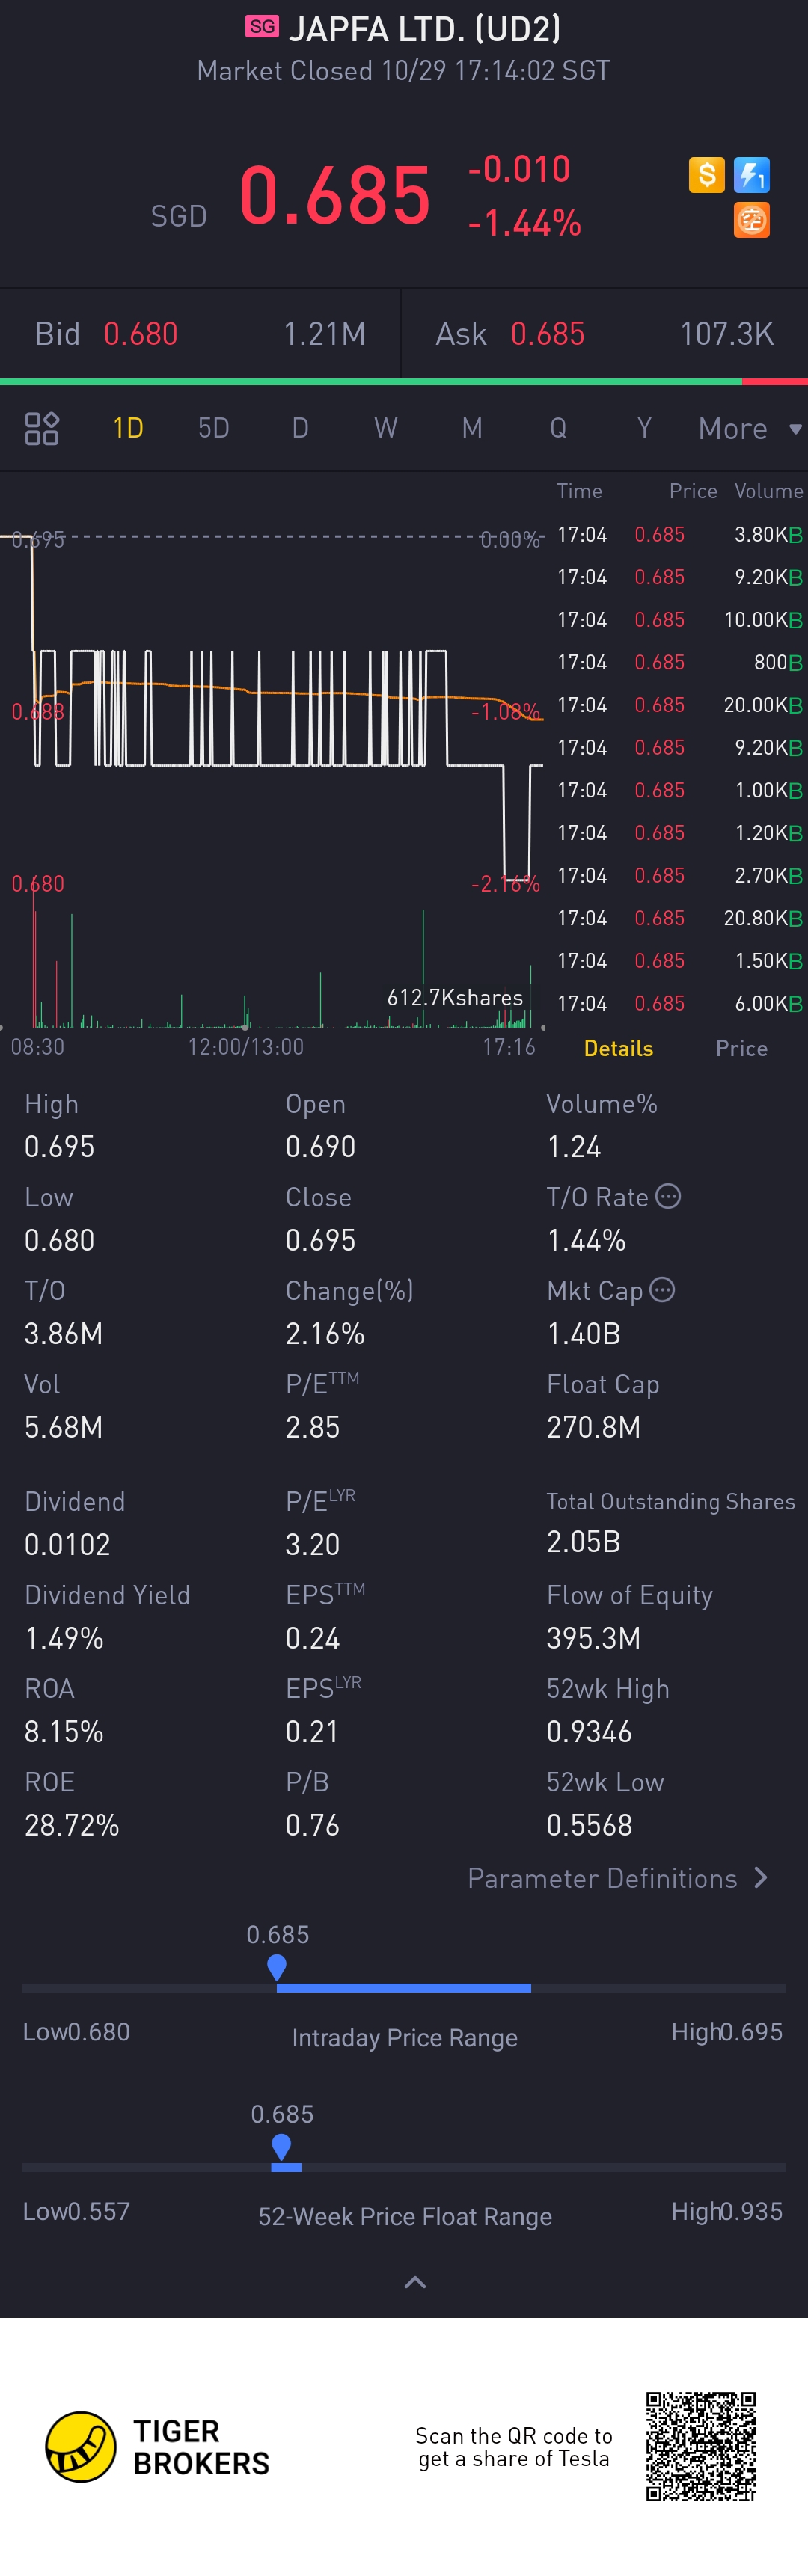The image size is (808, 2576).
Task: Expand the More timeframe dropdown
Action: pyautogui.click(x=750, y=428)
